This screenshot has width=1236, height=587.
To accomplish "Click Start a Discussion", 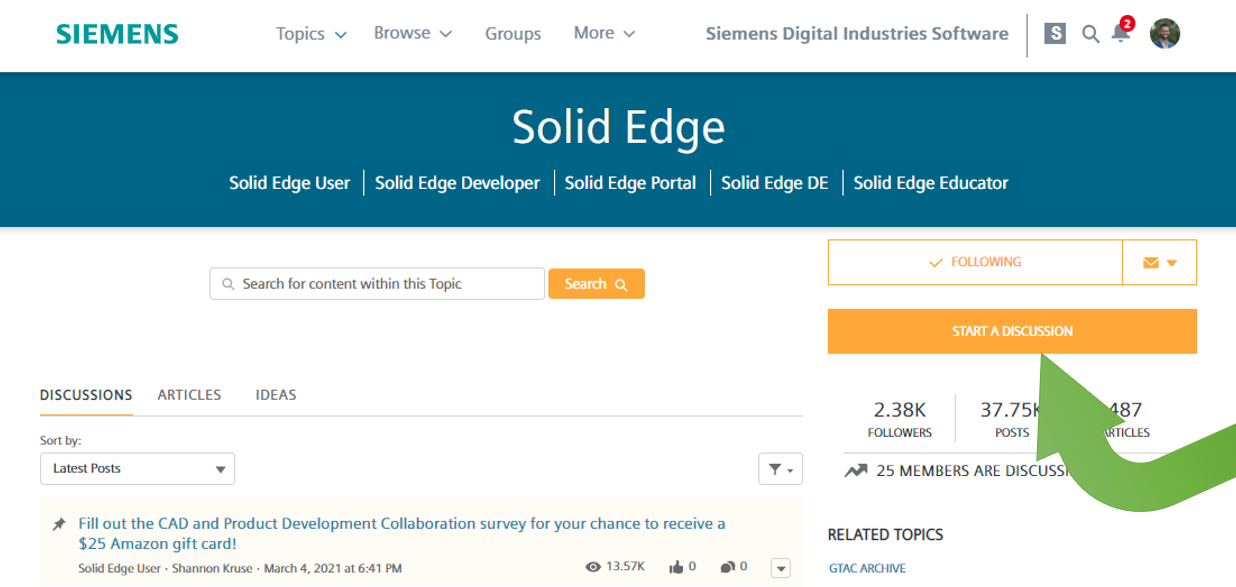I will click(1012, 331).
